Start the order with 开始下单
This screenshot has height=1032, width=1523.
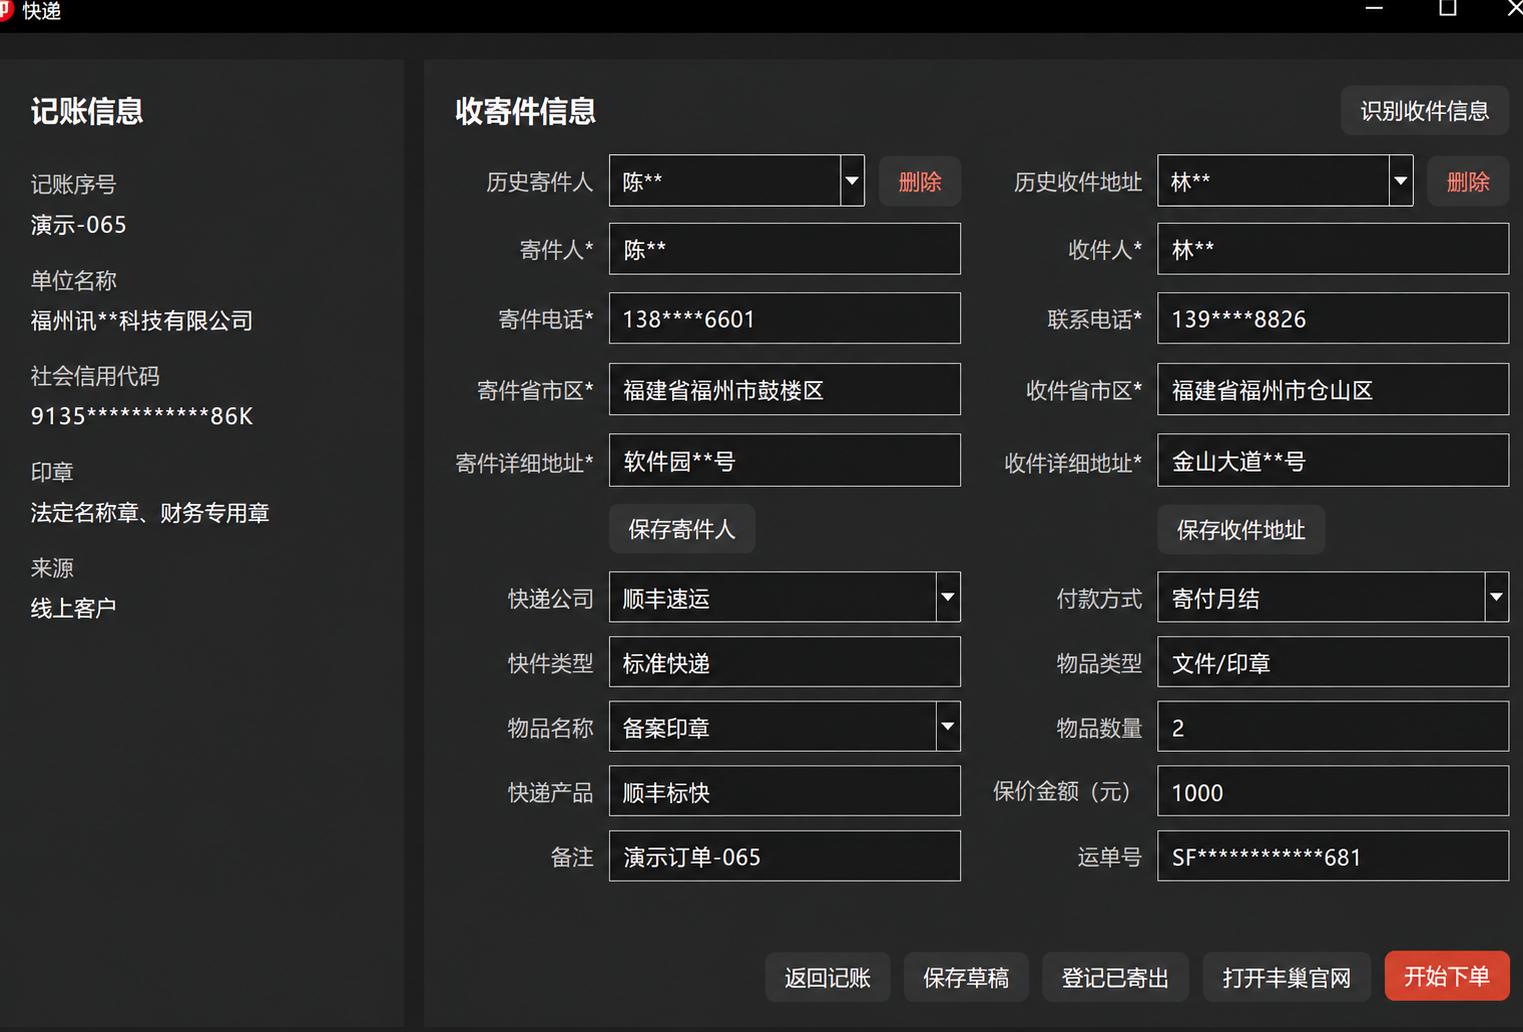(x=1447, y=976)
